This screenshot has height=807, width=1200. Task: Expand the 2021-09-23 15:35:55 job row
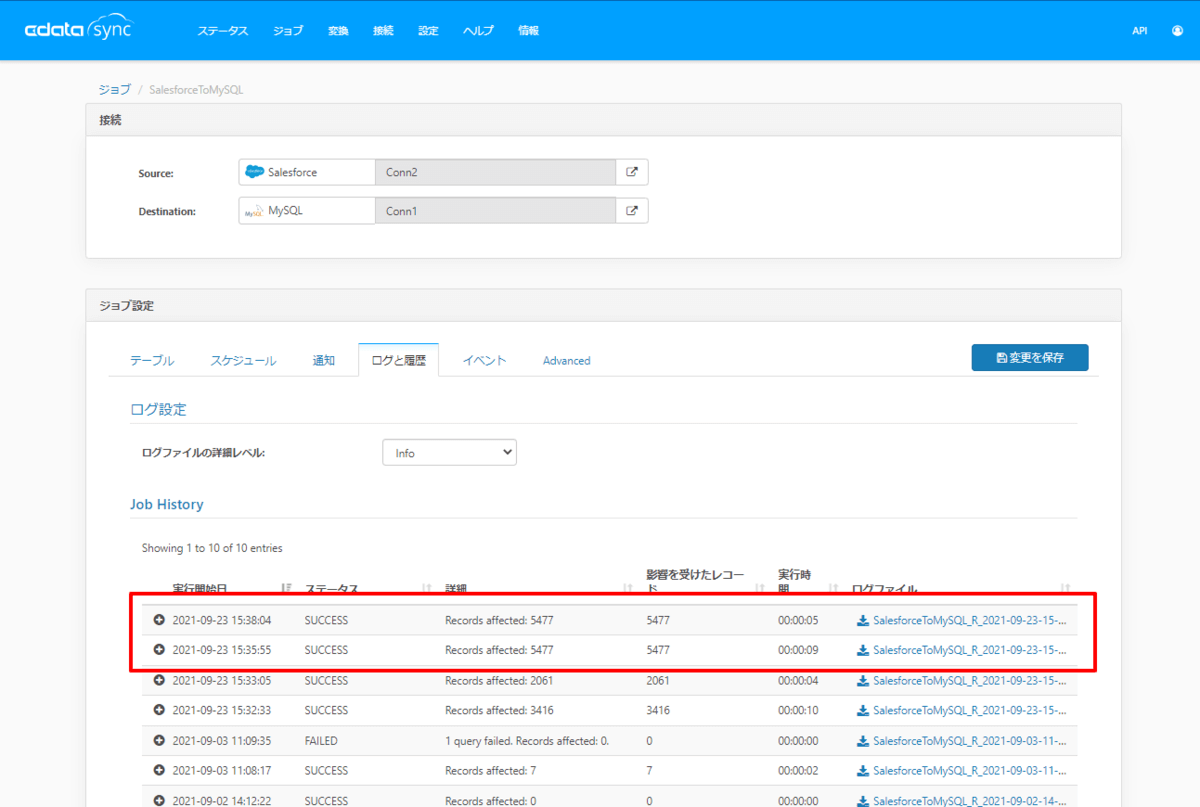[159, 650]
